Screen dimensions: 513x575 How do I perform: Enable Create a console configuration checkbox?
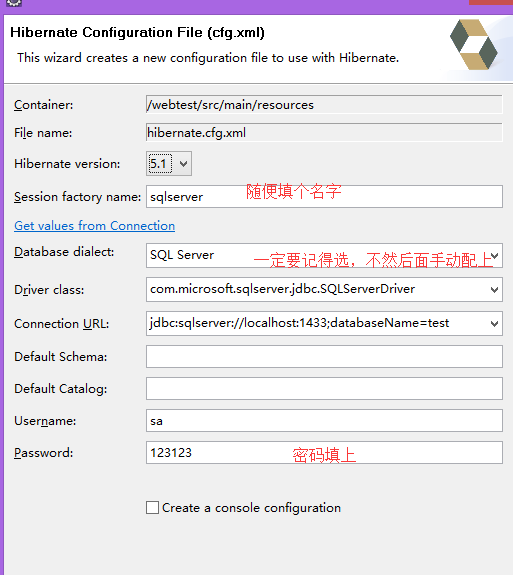tap(152, 508)
